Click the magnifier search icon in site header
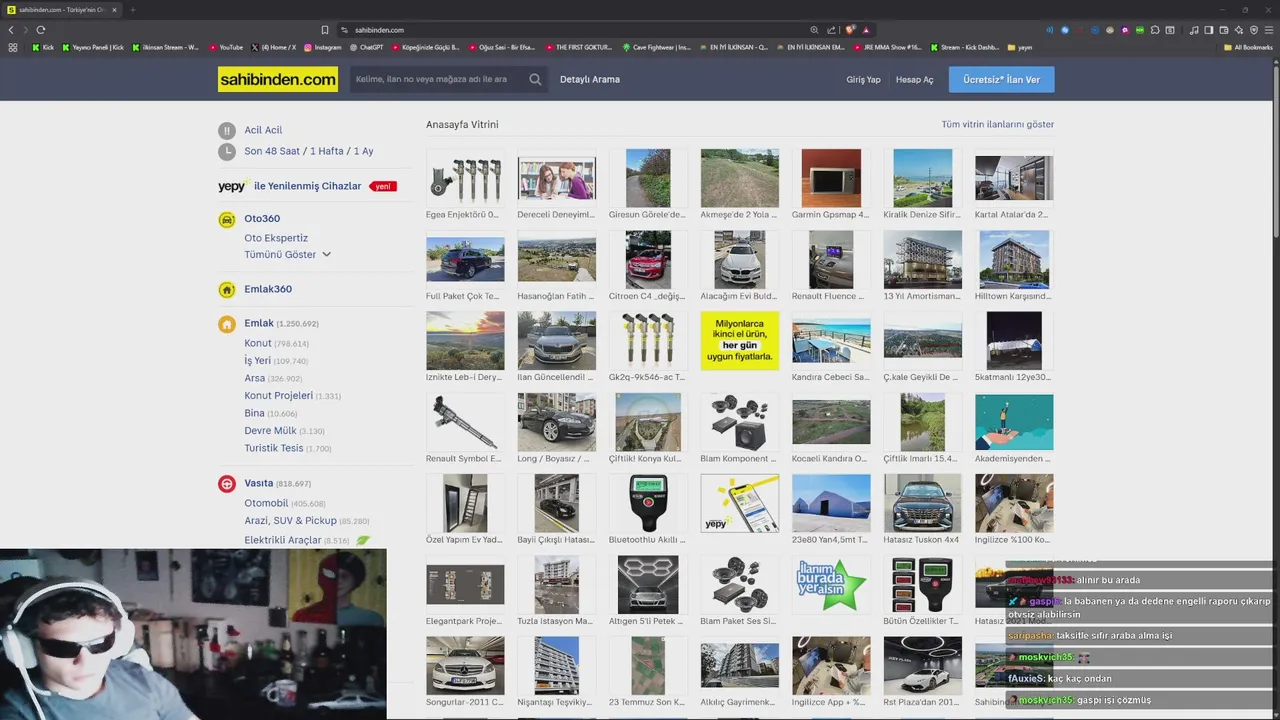Screen dimensions: 1280x720 (535, 79)
